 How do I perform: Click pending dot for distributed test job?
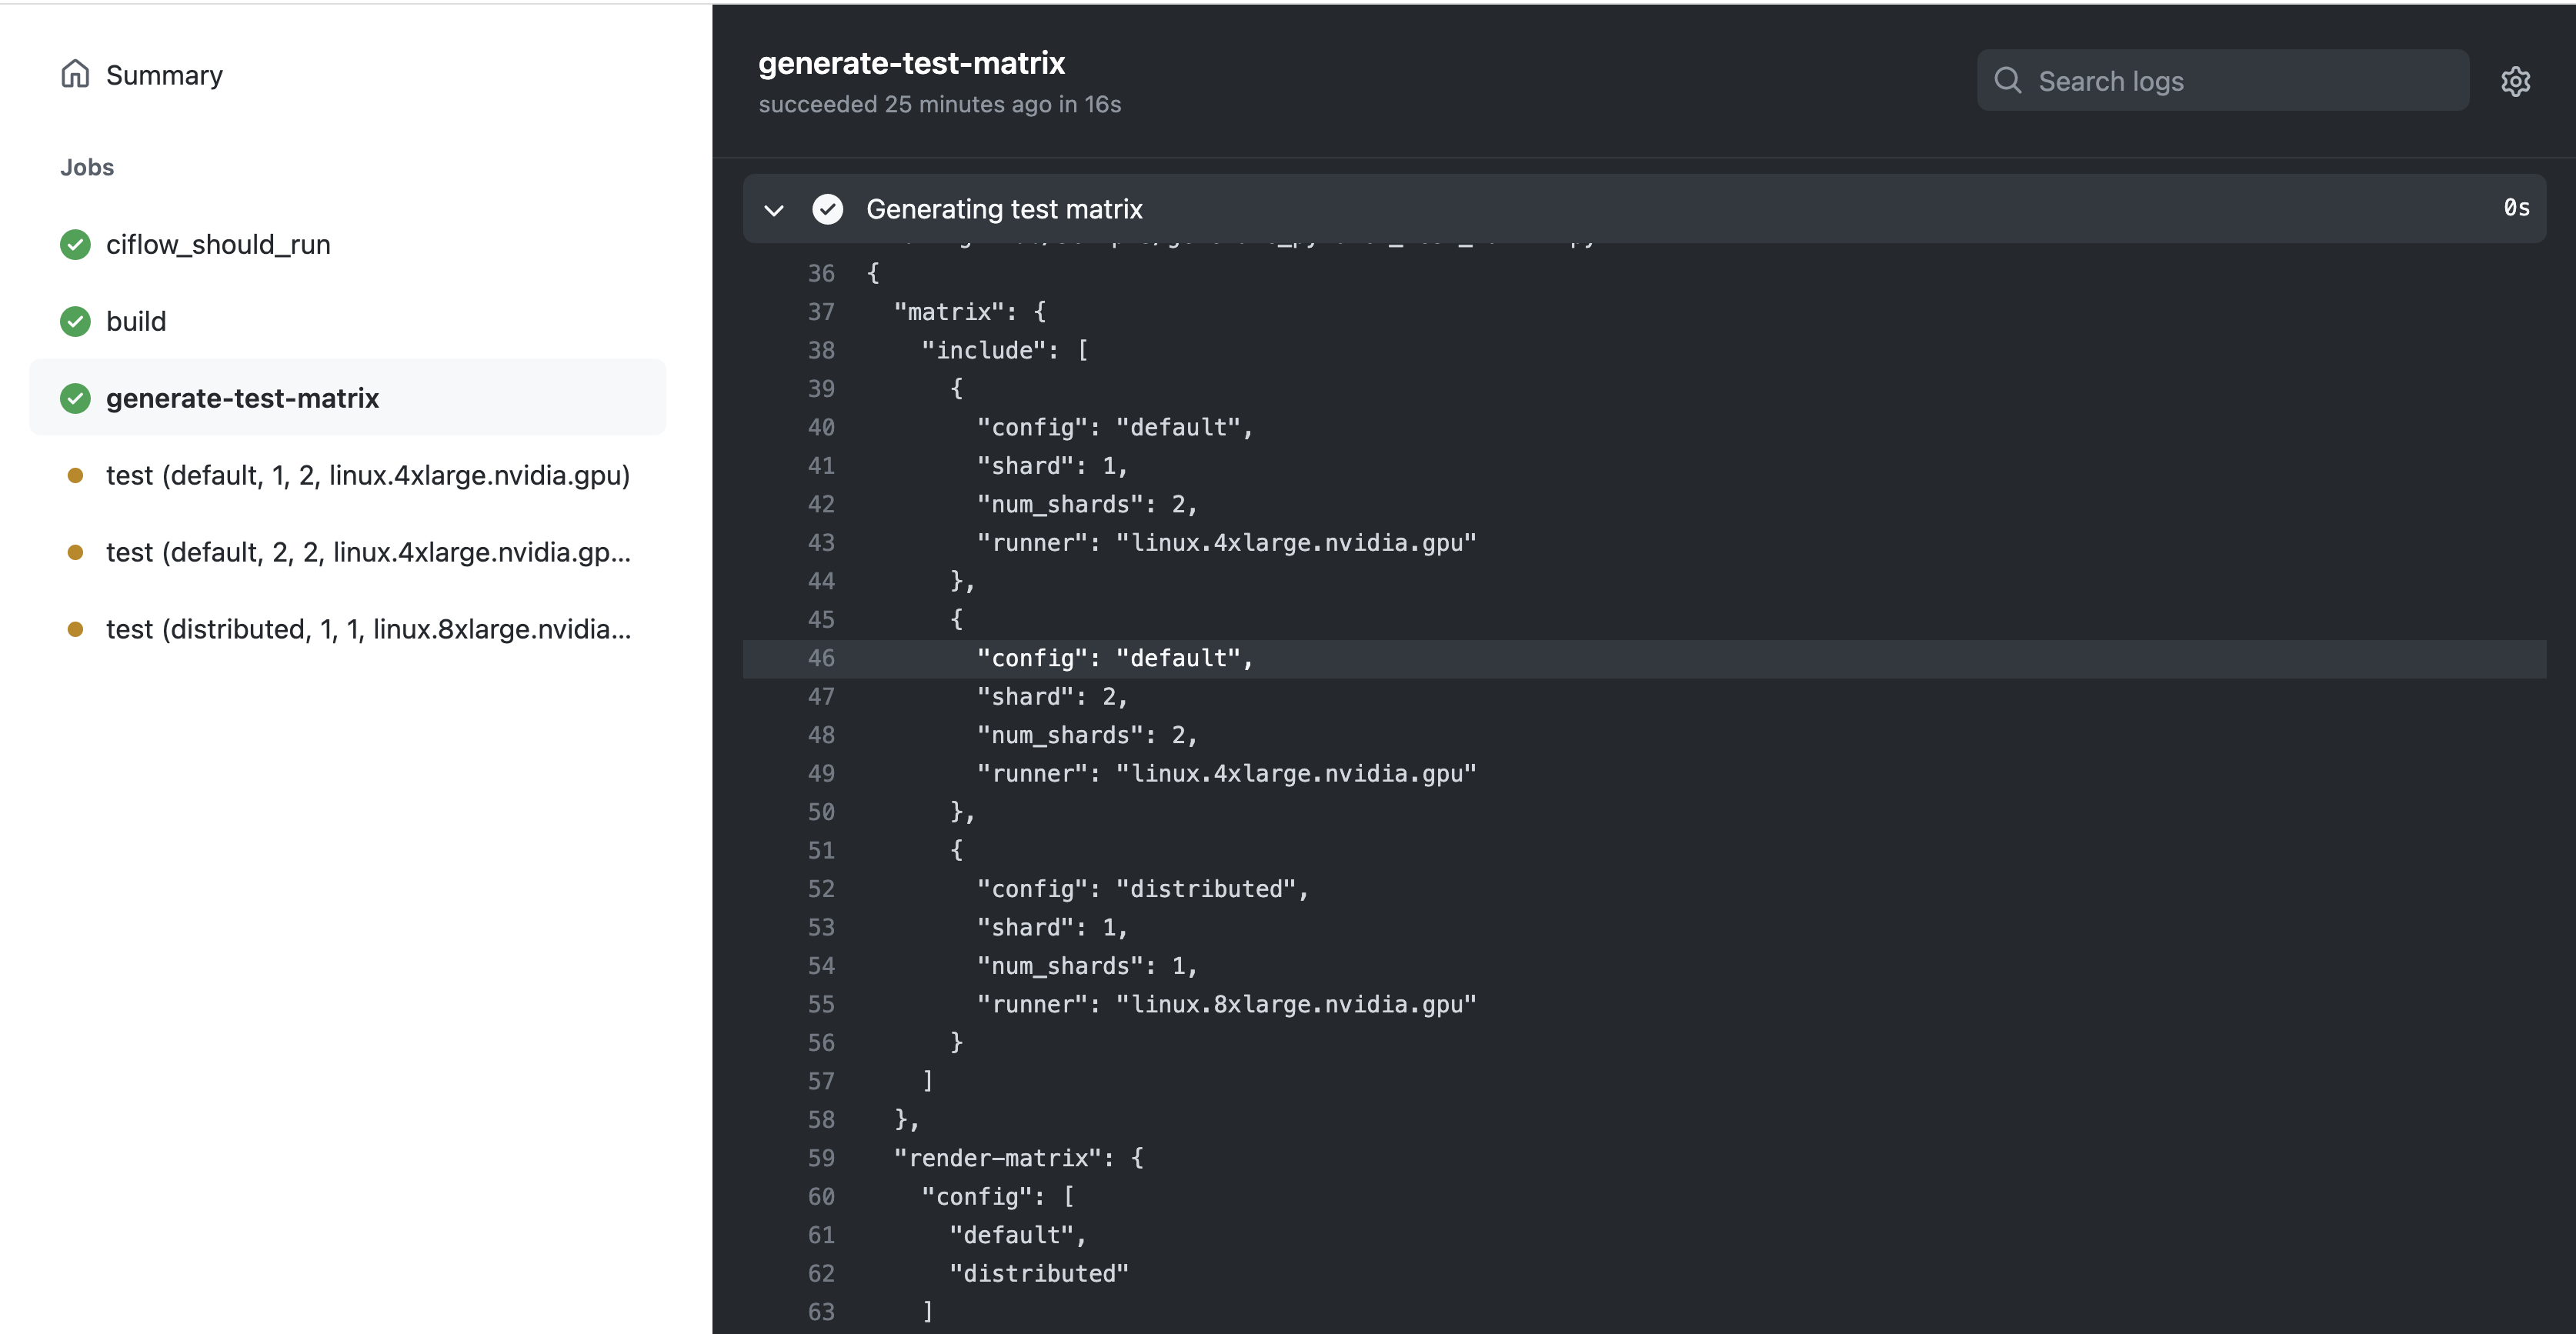tap(75, 629)
